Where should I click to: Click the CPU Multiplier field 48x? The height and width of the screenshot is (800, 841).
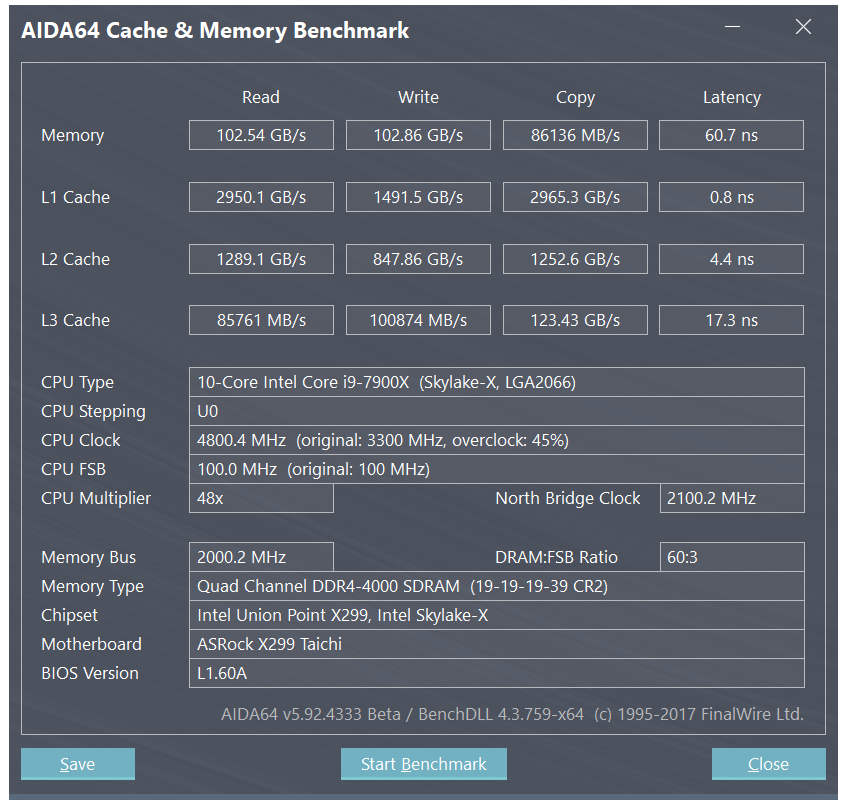point(261,498)
